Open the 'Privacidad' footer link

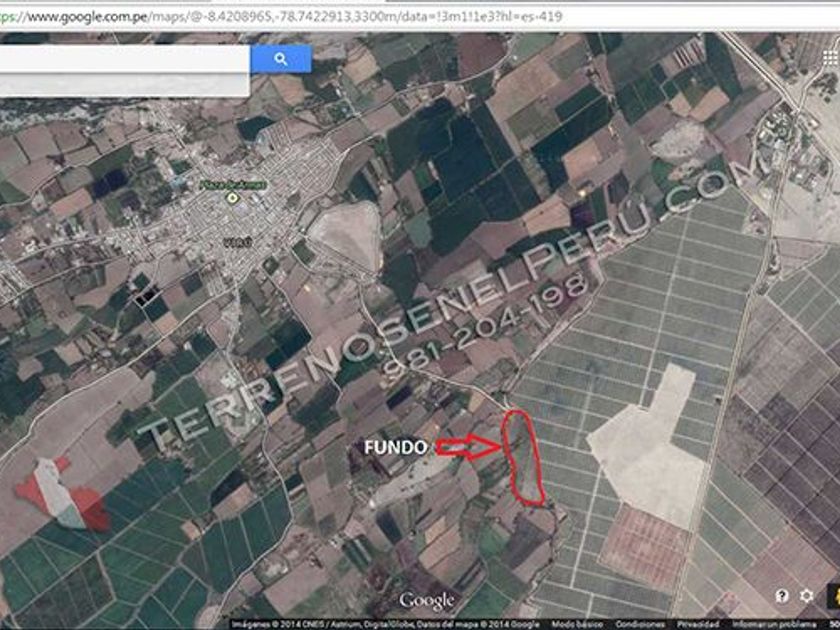[x=698, y=625]
